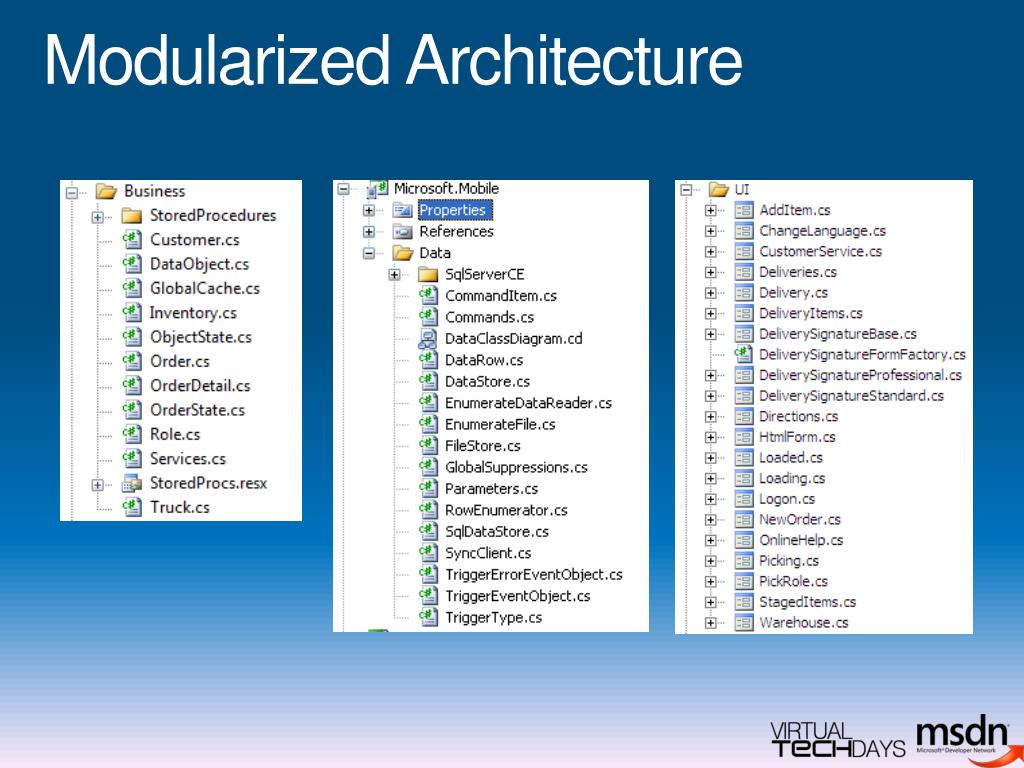
Task: Select Inventory.cs in Business tree
Action: (193, 313)
